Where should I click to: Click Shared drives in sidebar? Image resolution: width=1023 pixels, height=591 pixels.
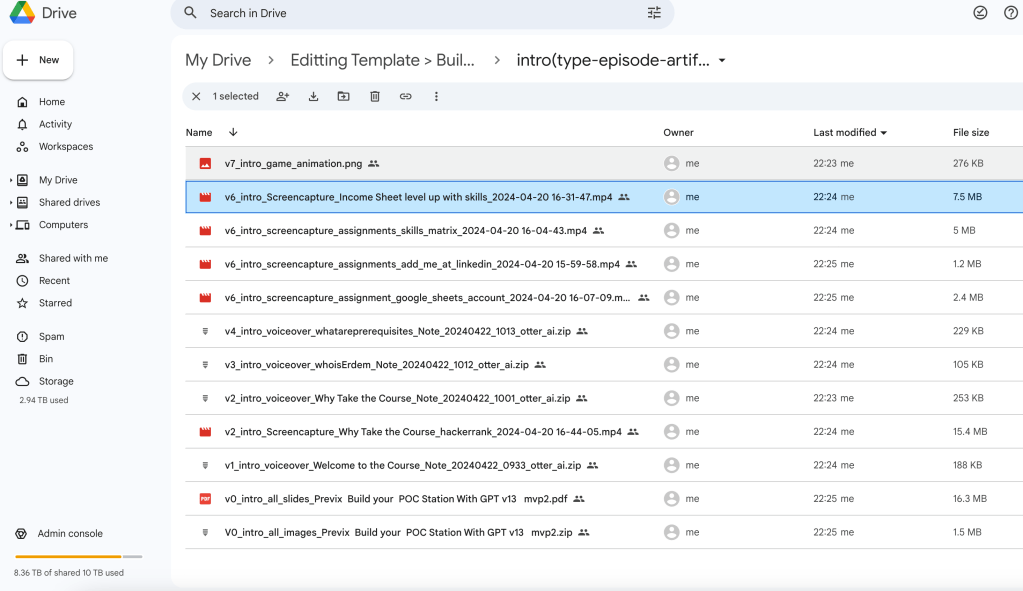pyautogui.click(x=69, y=203)
